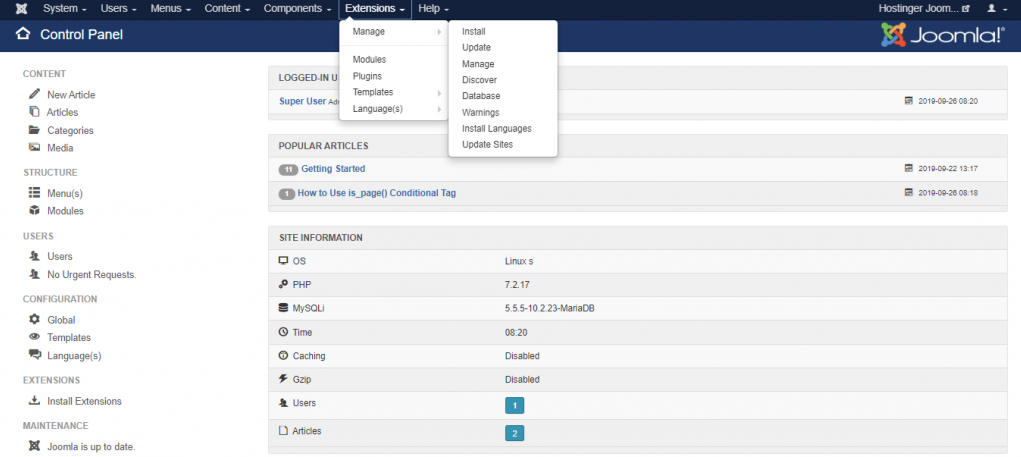
Task: Open How to Use is_page() Conditional Tag
Action: pos(376,193)
